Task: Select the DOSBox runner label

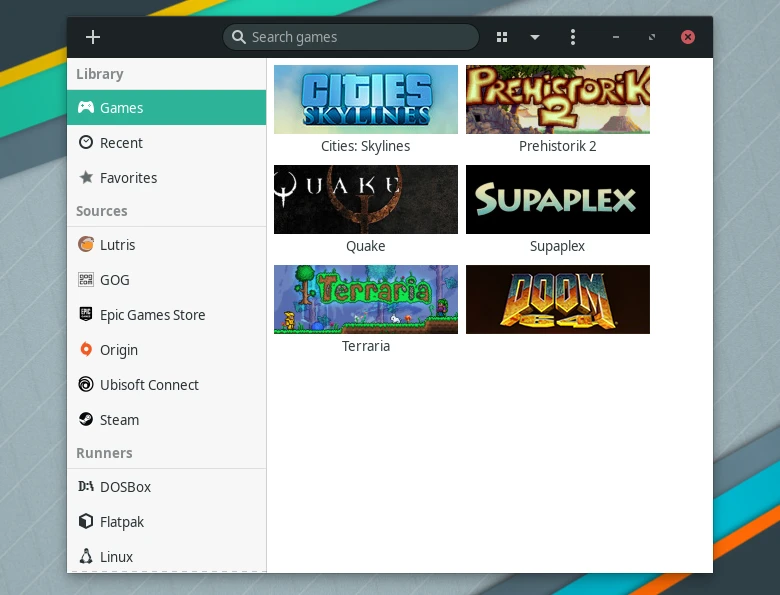Action: coord(125,487)
